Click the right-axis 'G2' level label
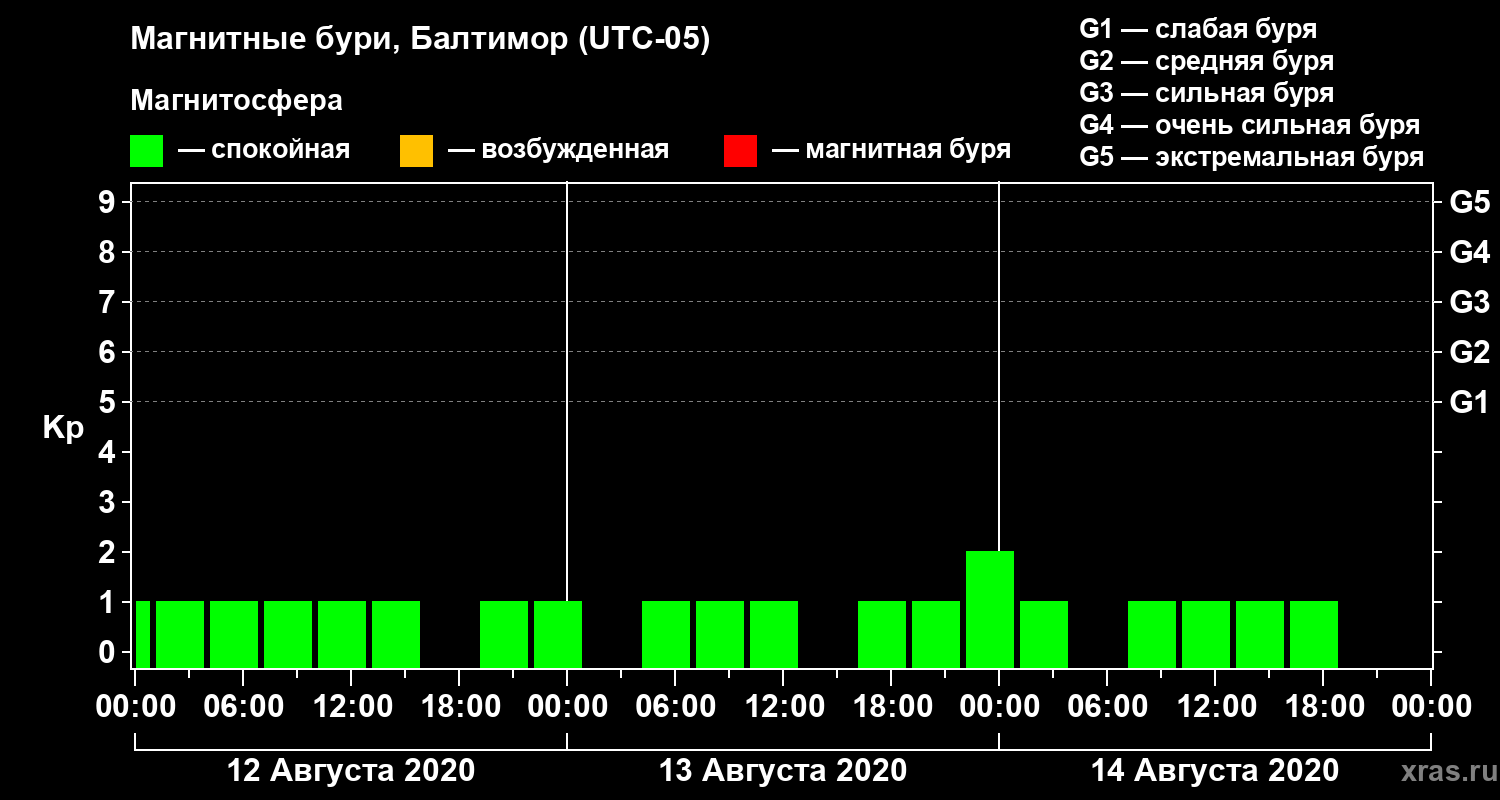 tap(1469, 353)
